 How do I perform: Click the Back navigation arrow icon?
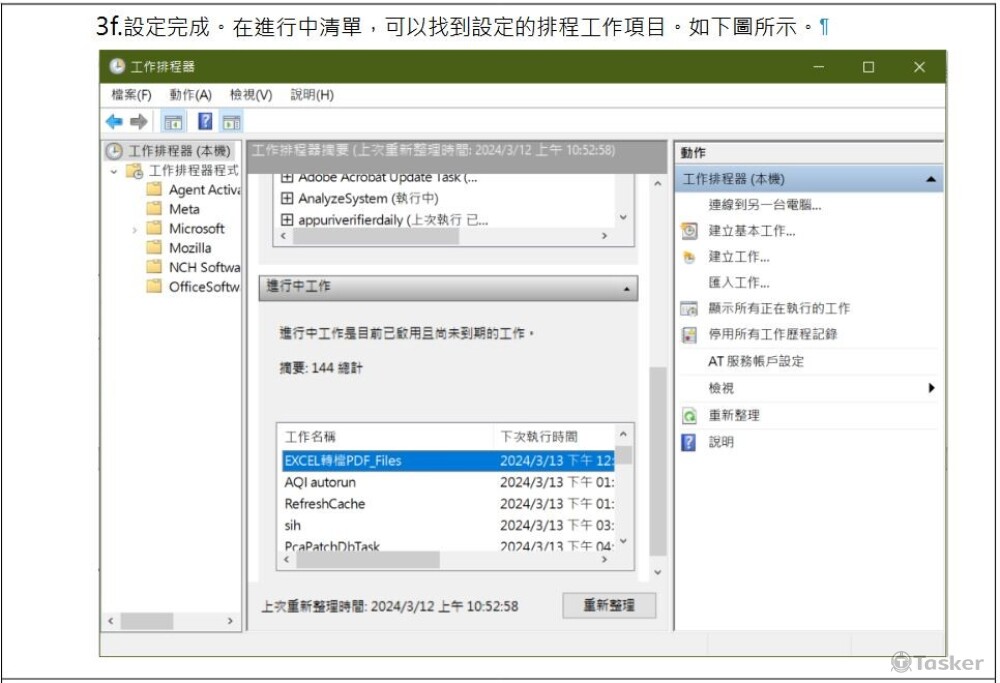click(115, 122)
